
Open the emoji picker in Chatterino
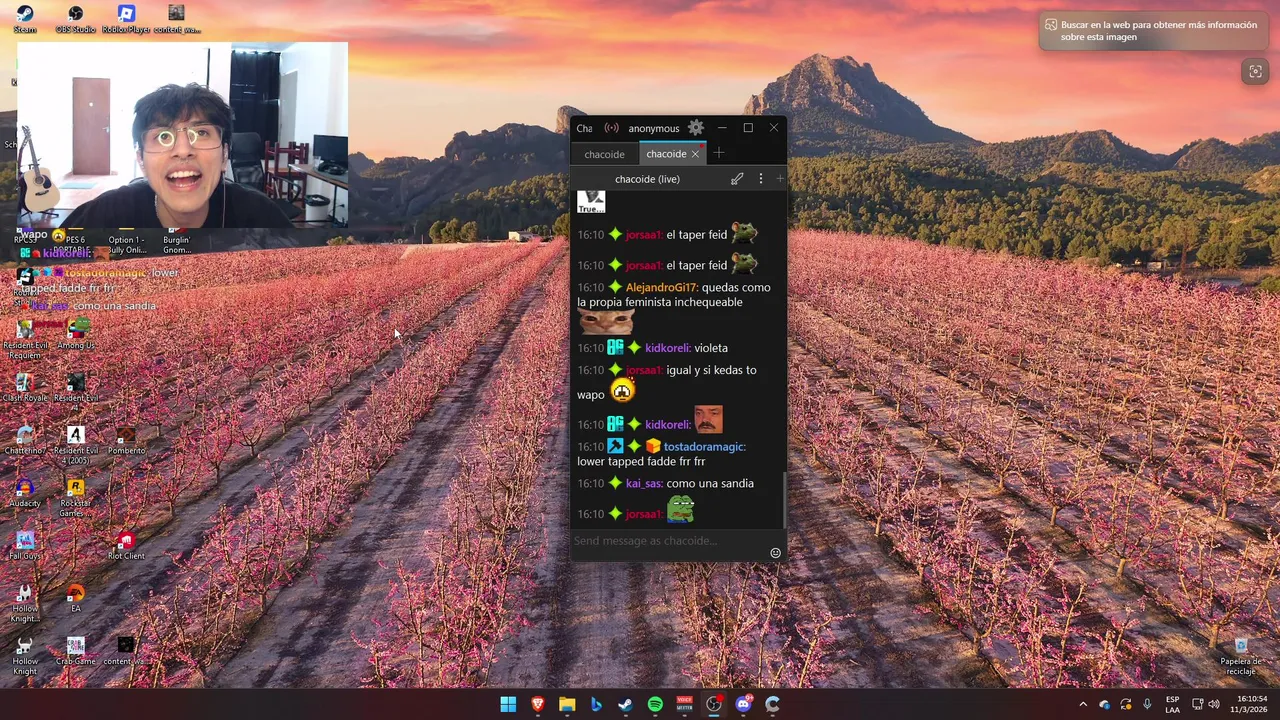[775, 553]
